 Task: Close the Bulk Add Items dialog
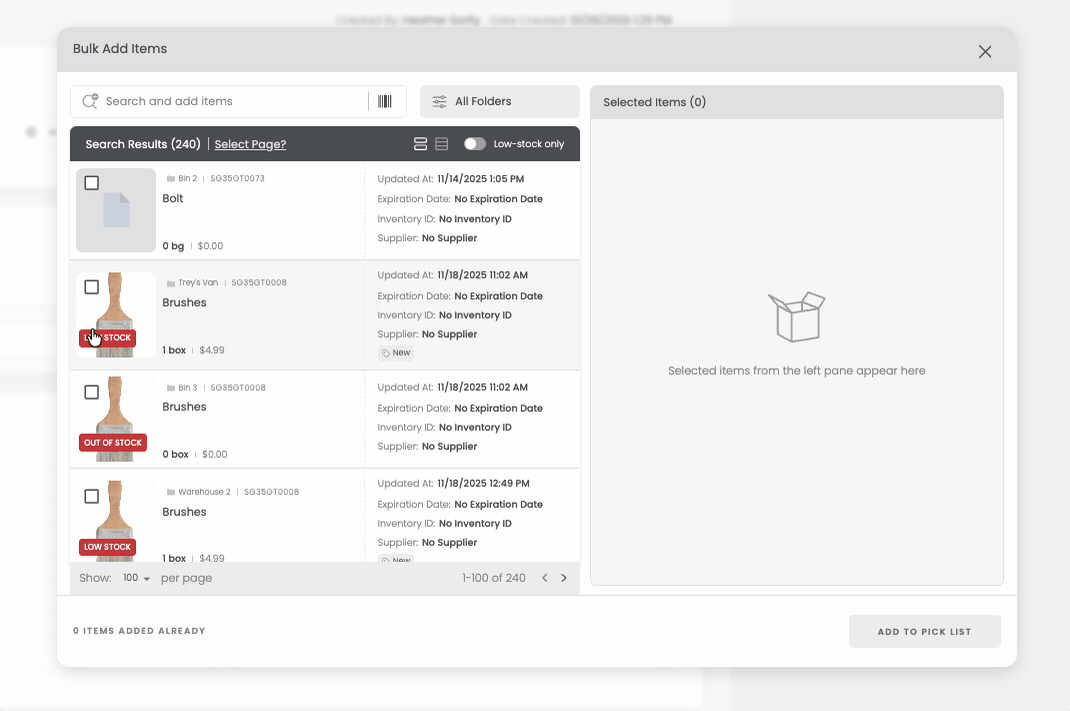[985, 52]
